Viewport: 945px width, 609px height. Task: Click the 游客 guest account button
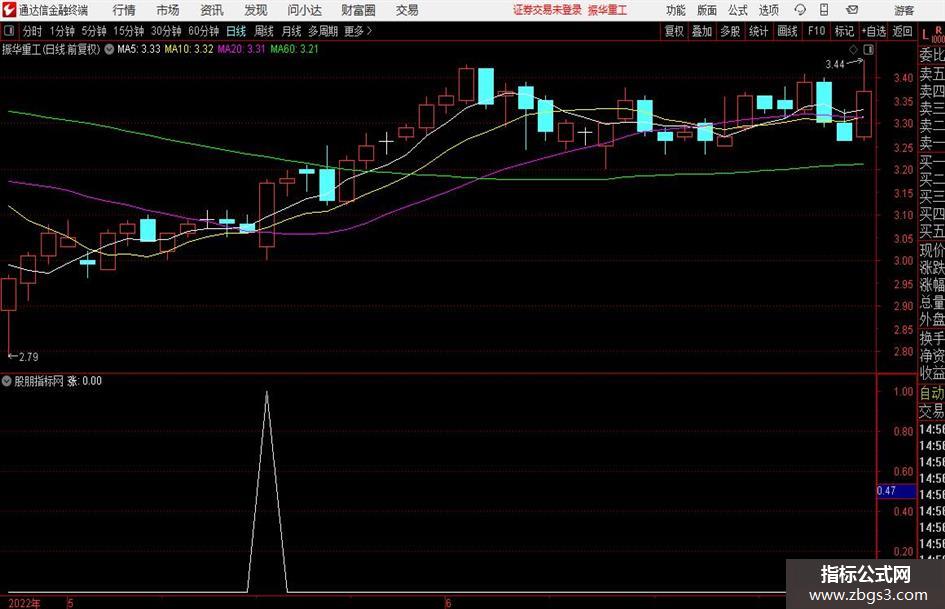pos(904,10)
